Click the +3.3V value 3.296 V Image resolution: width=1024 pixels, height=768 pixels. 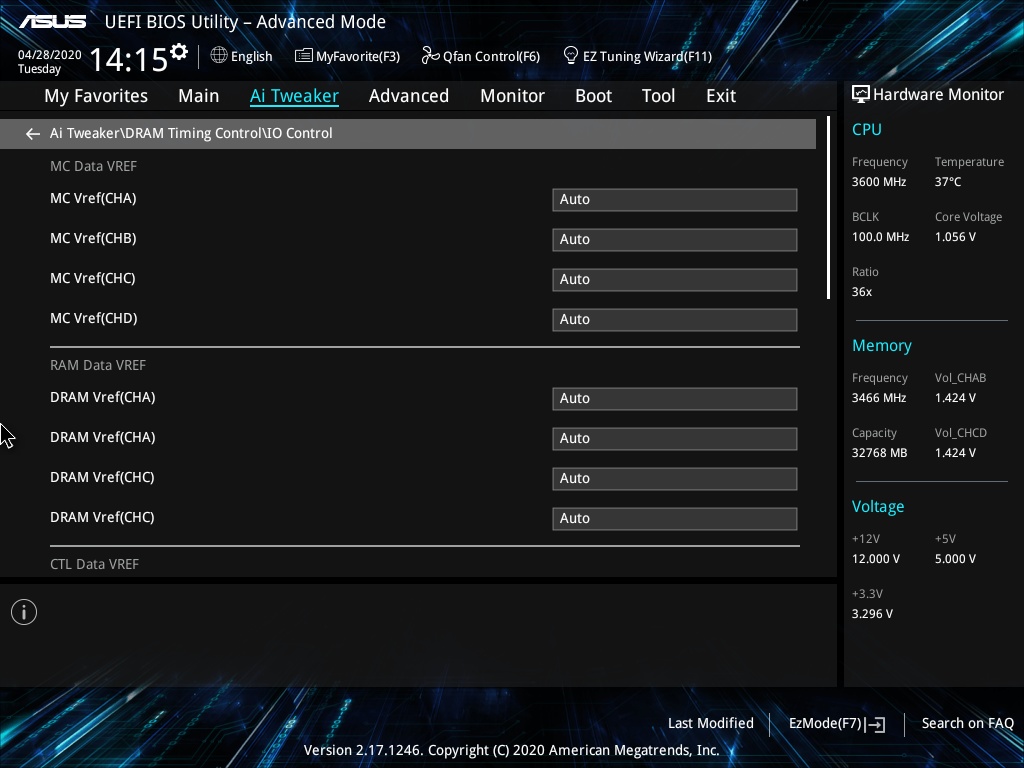click(x=872, y=614)
